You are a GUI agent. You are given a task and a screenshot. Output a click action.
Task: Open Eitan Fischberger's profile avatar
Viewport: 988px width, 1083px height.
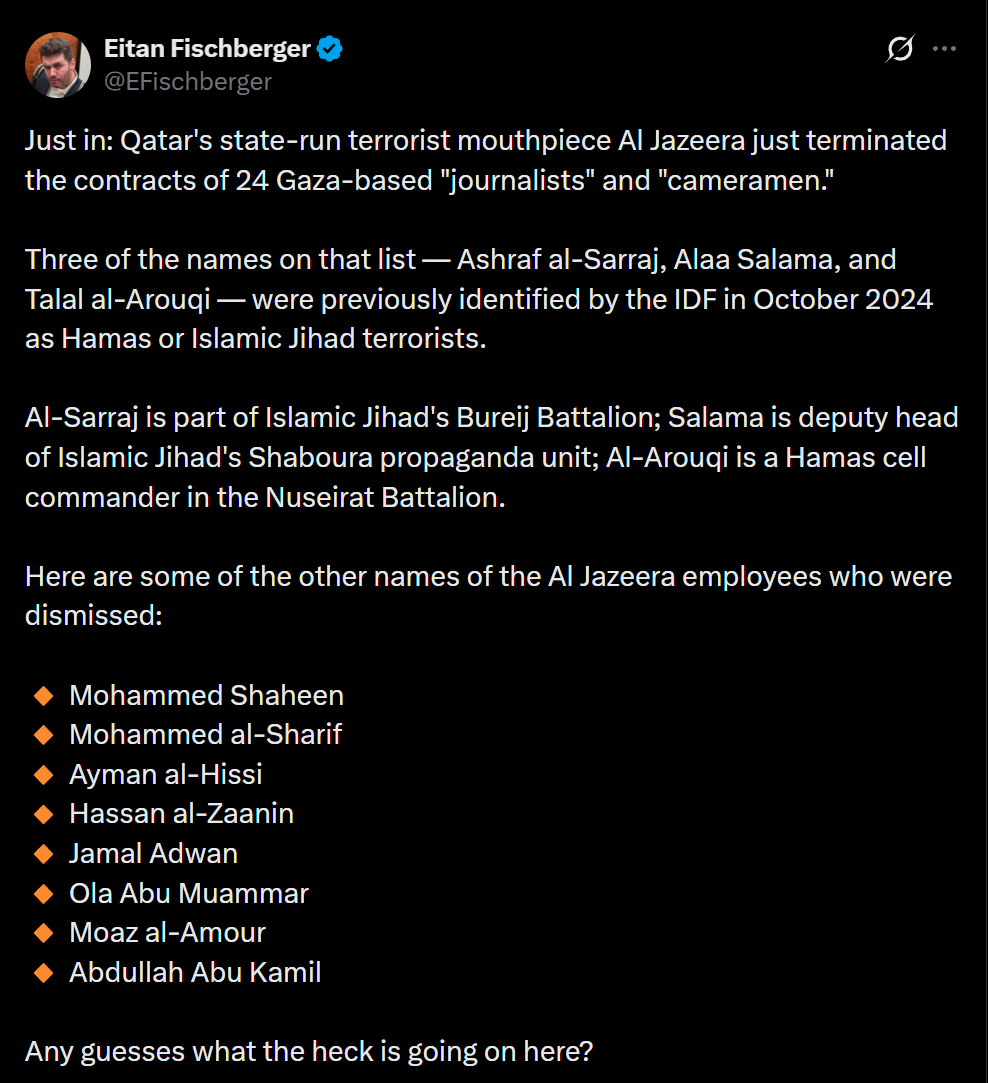(x=58, y=65)
